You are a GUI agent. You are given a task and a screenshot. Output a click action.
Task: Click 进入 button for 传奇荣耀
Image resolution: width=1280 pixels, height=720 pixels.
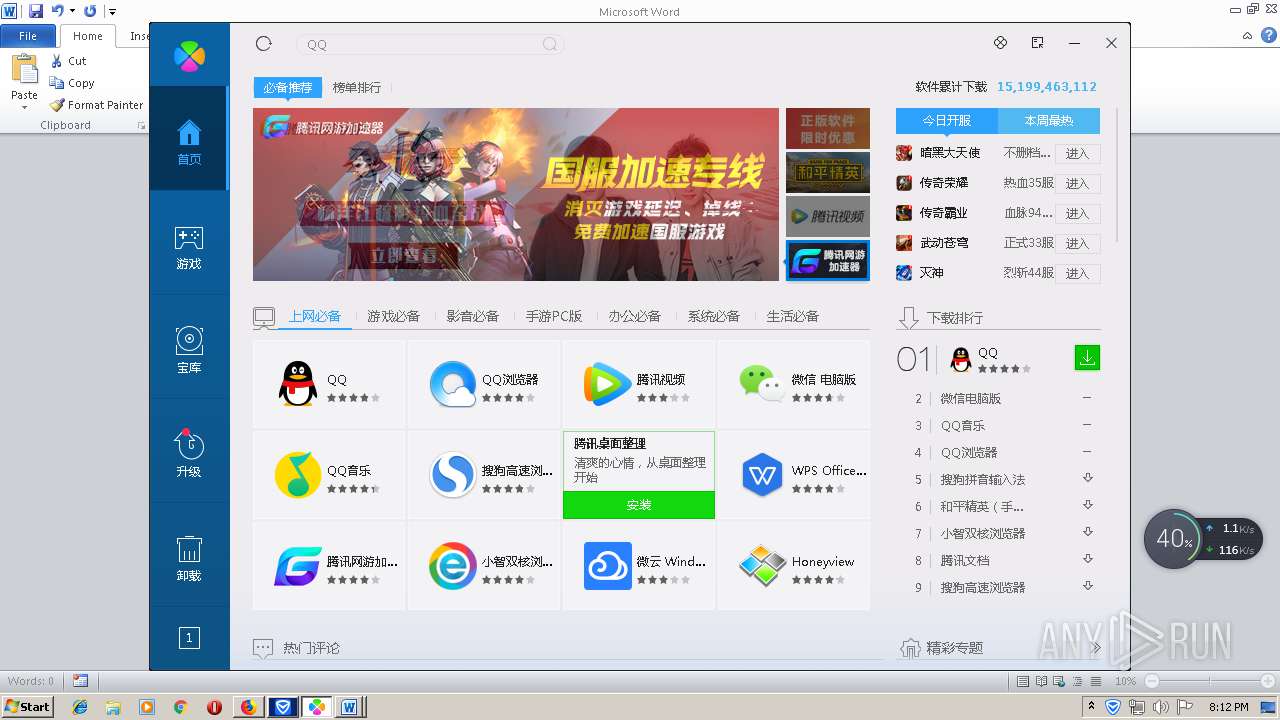(1078, 184)
